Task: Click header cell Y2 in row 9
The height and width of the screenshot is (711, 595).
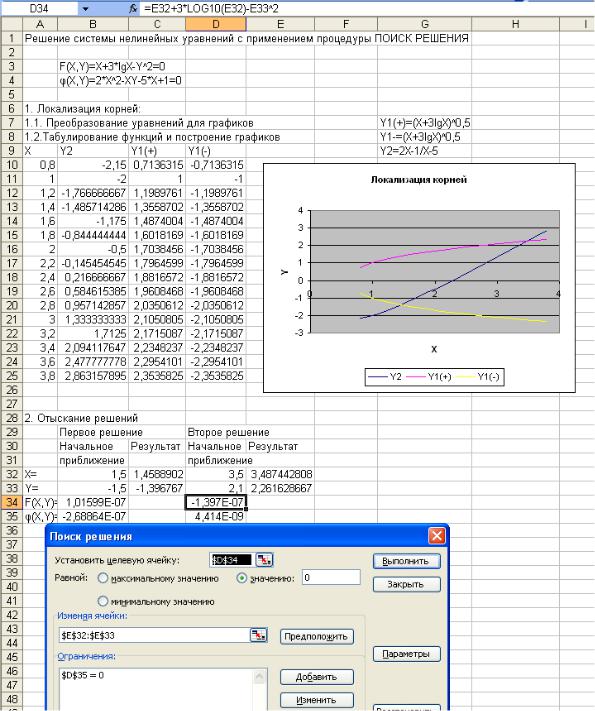Action: [x=93, y=151]
